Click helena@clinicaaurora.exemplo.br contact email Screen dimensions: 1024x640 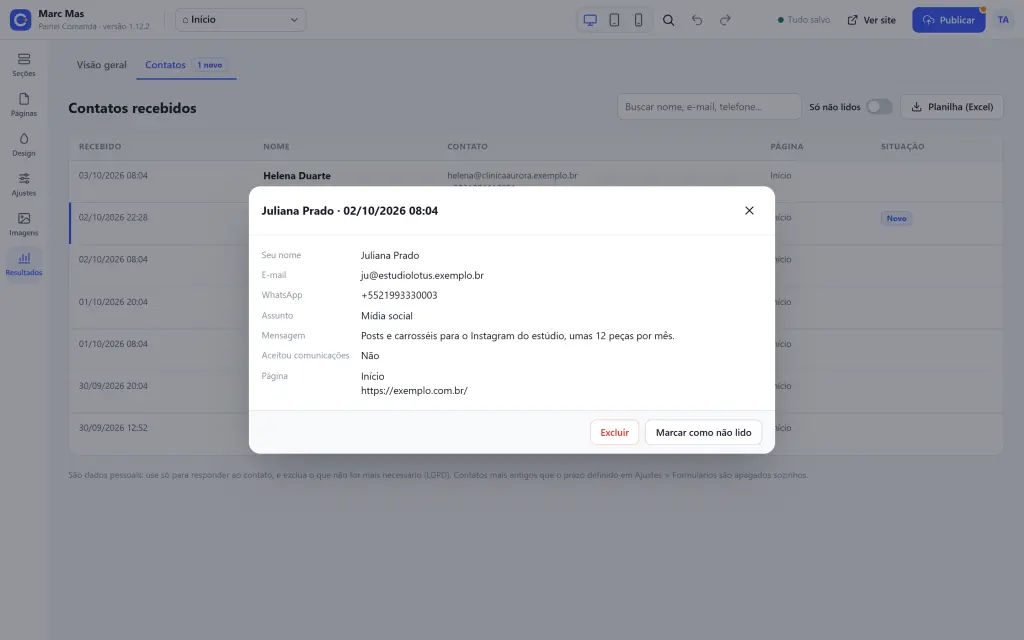(x=512, y=175)
